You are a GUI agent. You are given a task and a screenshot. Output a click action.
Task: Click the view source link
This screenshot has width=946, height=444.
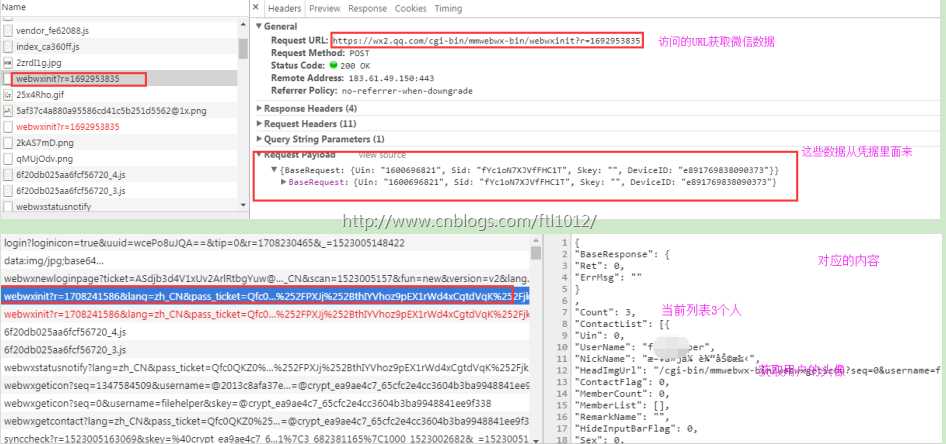click(382, 155)
